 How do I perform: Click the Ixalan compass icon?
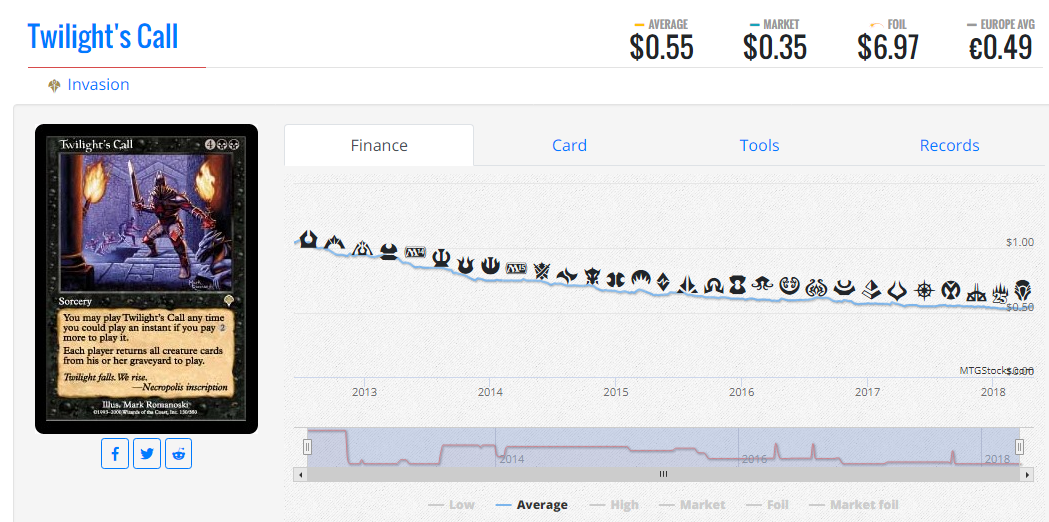pyautogui.click(x=924, y=290)
